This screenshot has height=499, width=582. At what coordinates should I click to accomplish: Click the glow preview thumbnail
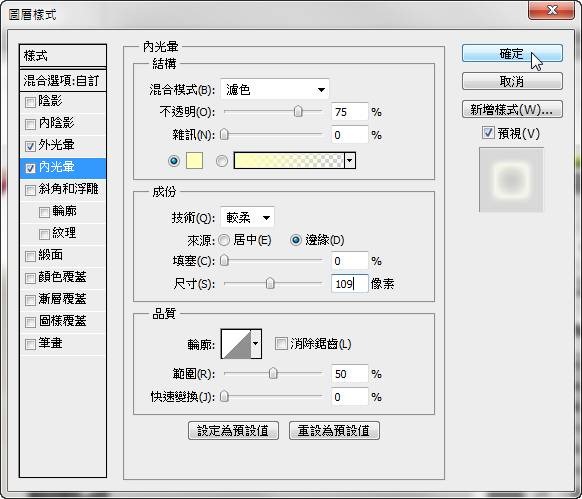pyautogui.click(x=511, y=180)
